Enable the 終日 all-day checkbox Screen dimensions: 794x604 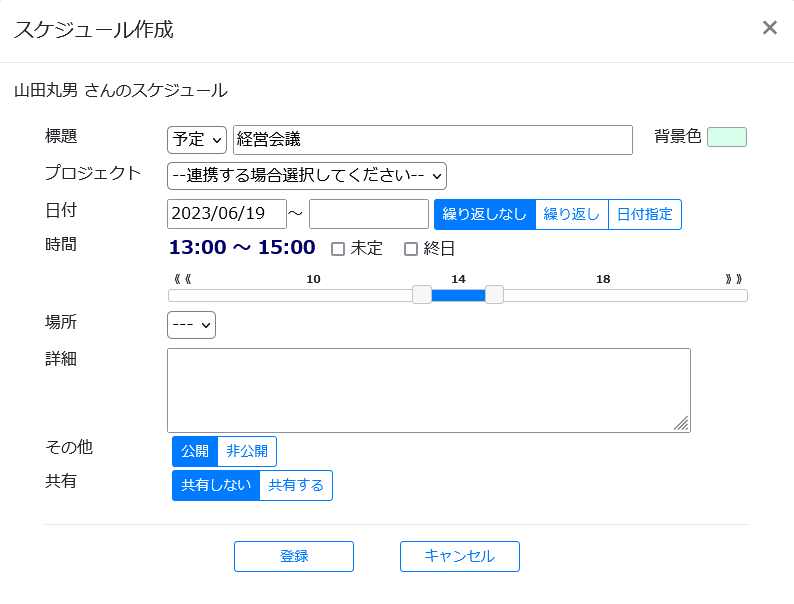411,249
